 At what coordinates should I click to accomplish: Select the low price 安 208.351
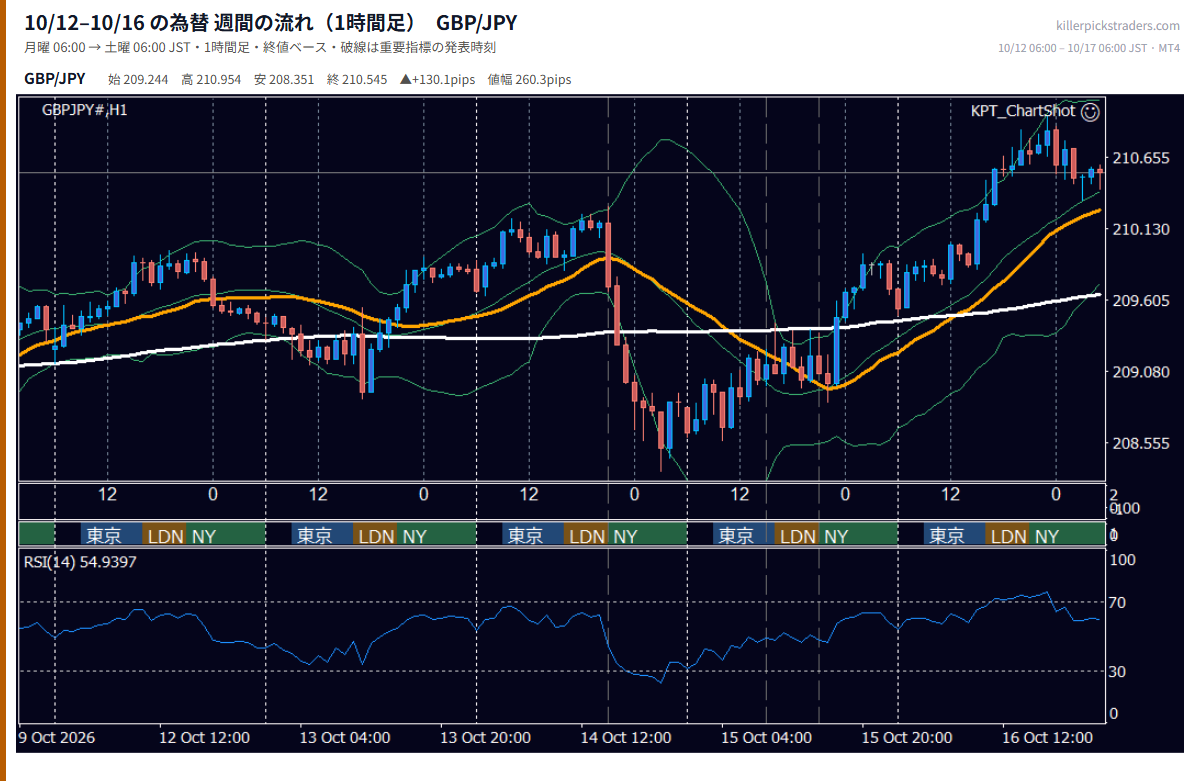point(284,80)
